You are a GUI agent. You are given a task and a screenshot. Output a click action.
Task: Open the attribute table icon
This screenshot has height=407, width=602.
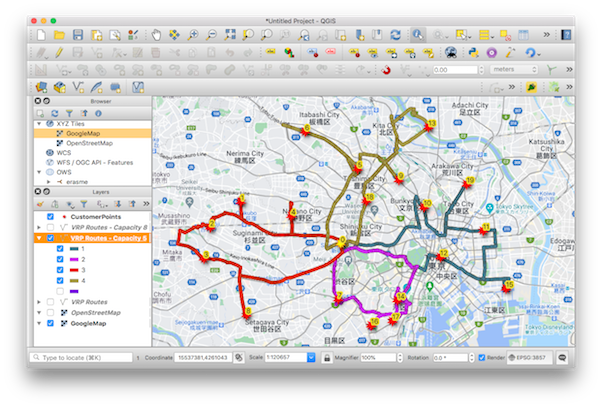point(523,35)
